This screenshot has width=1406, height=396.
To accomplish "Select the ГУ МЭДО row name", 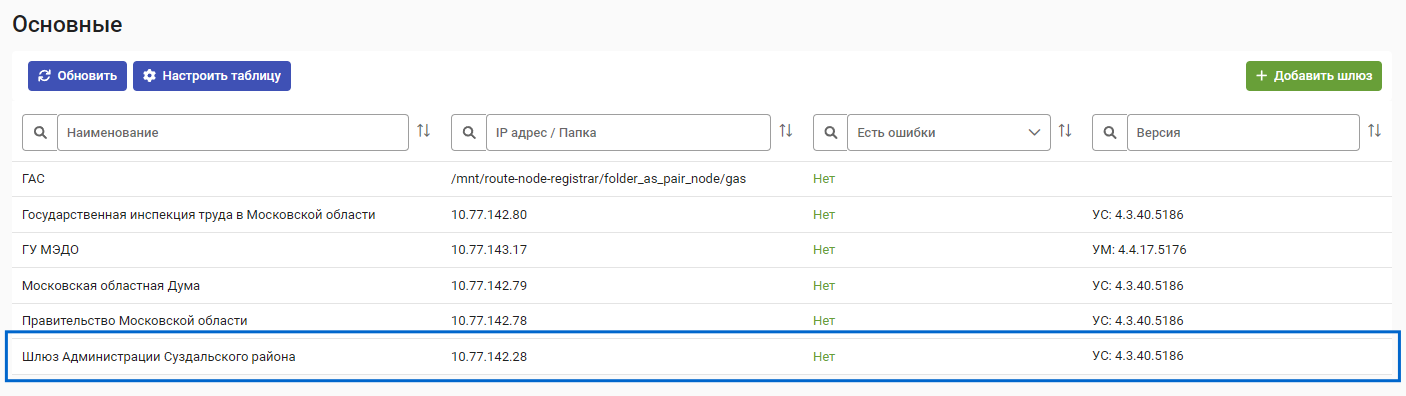I will [50, 250].
